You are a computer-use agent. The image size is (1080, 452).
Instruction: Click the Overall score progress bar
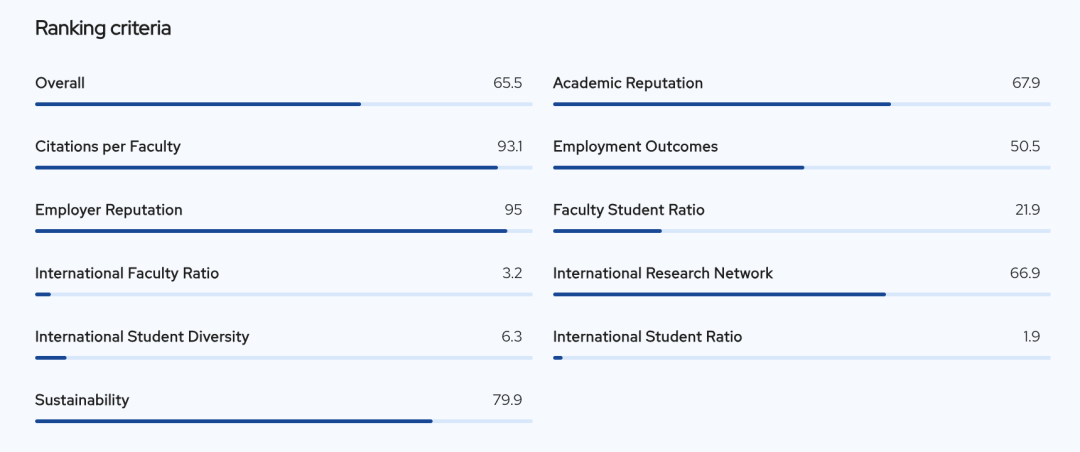pyautogui.click(x=283, y=104)
